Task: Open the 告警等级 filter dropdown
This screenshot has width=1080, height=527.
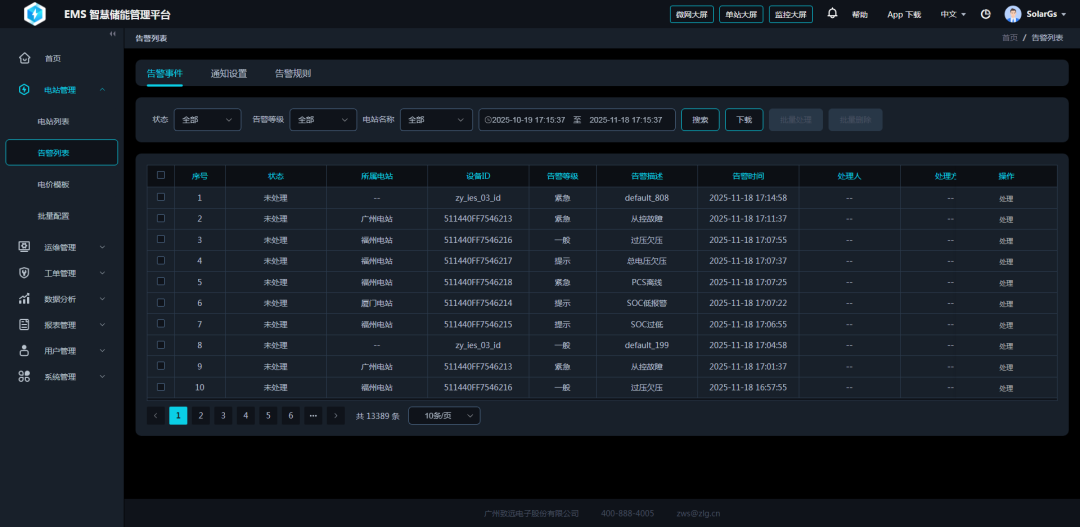Action: pyautogui.click(x=323, y=120)
